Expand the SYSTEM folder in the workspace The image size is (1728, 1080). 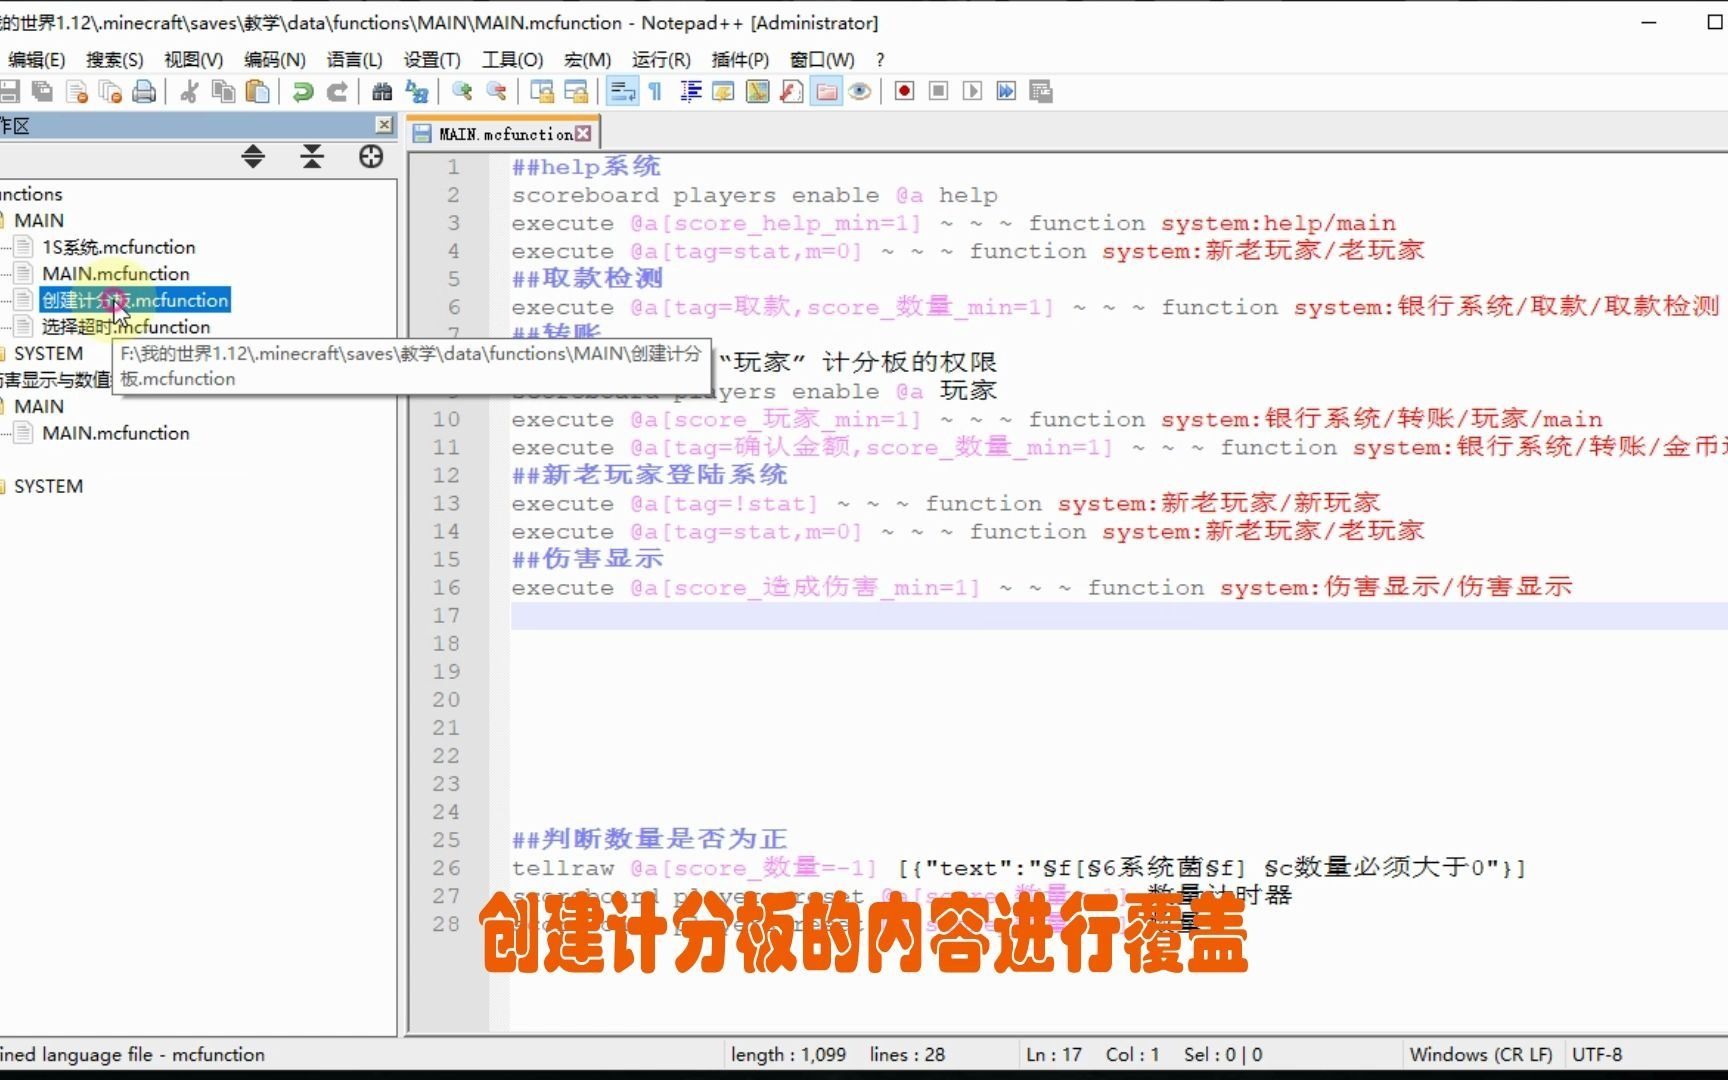47,352
